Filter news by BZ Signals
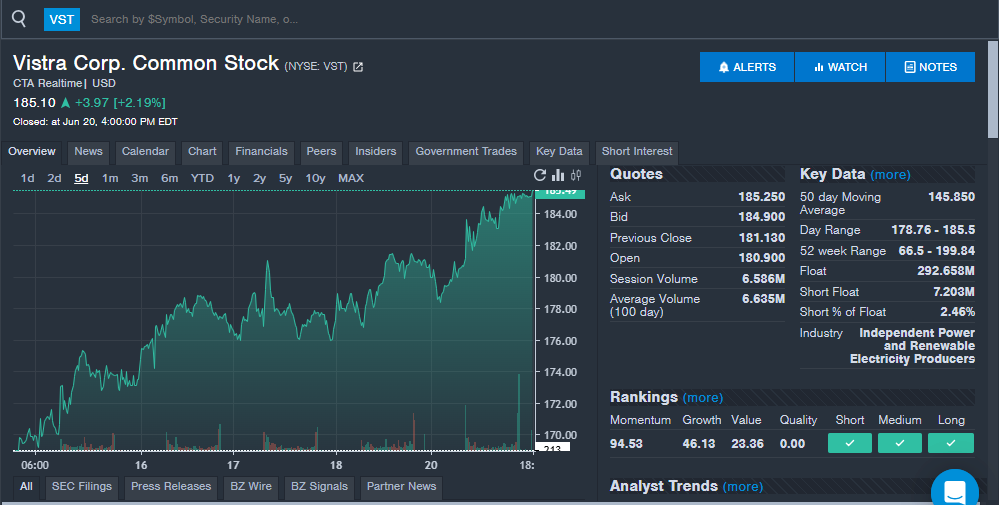The height and width of the screenshot is (505, 999). (x=319, y=487)
